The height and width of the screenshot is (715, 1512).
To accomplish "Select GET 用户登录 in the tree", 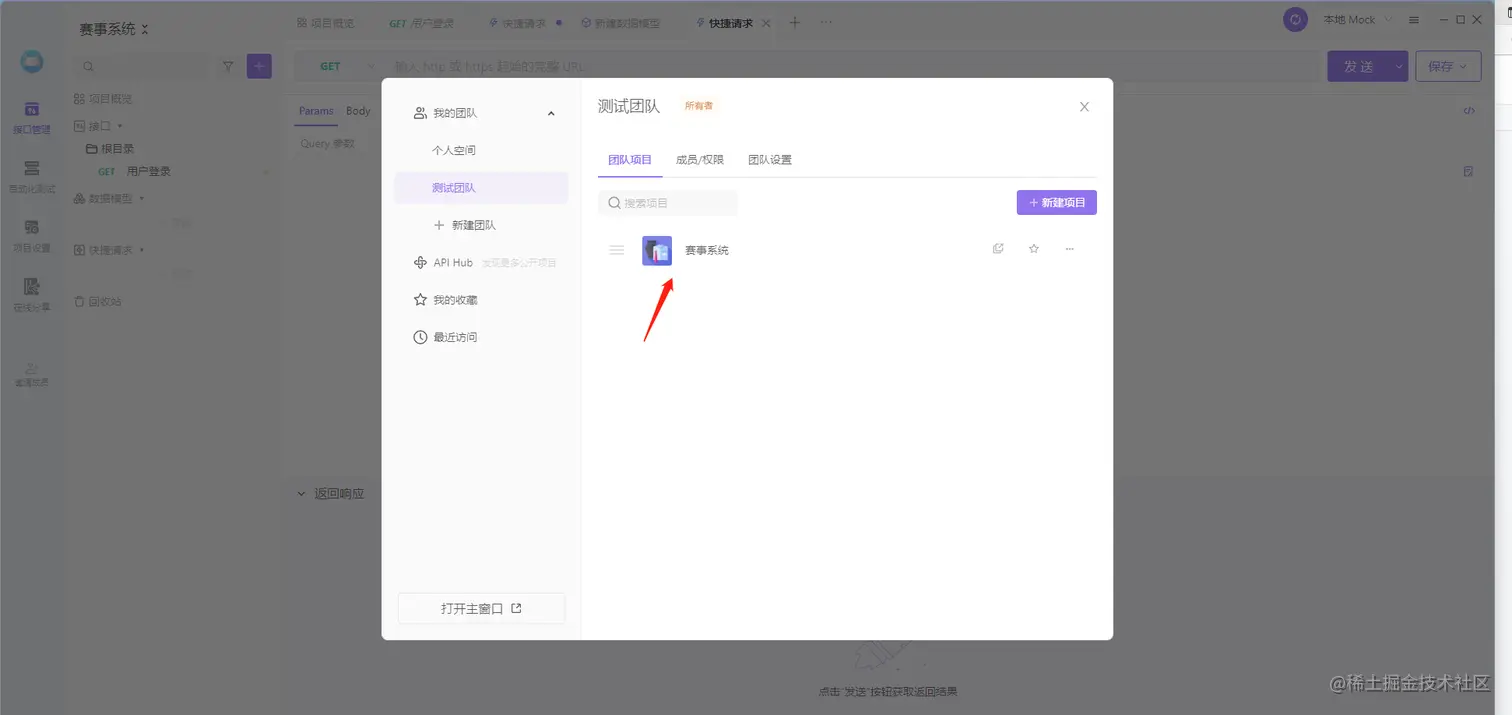I will tap(135, 172).
